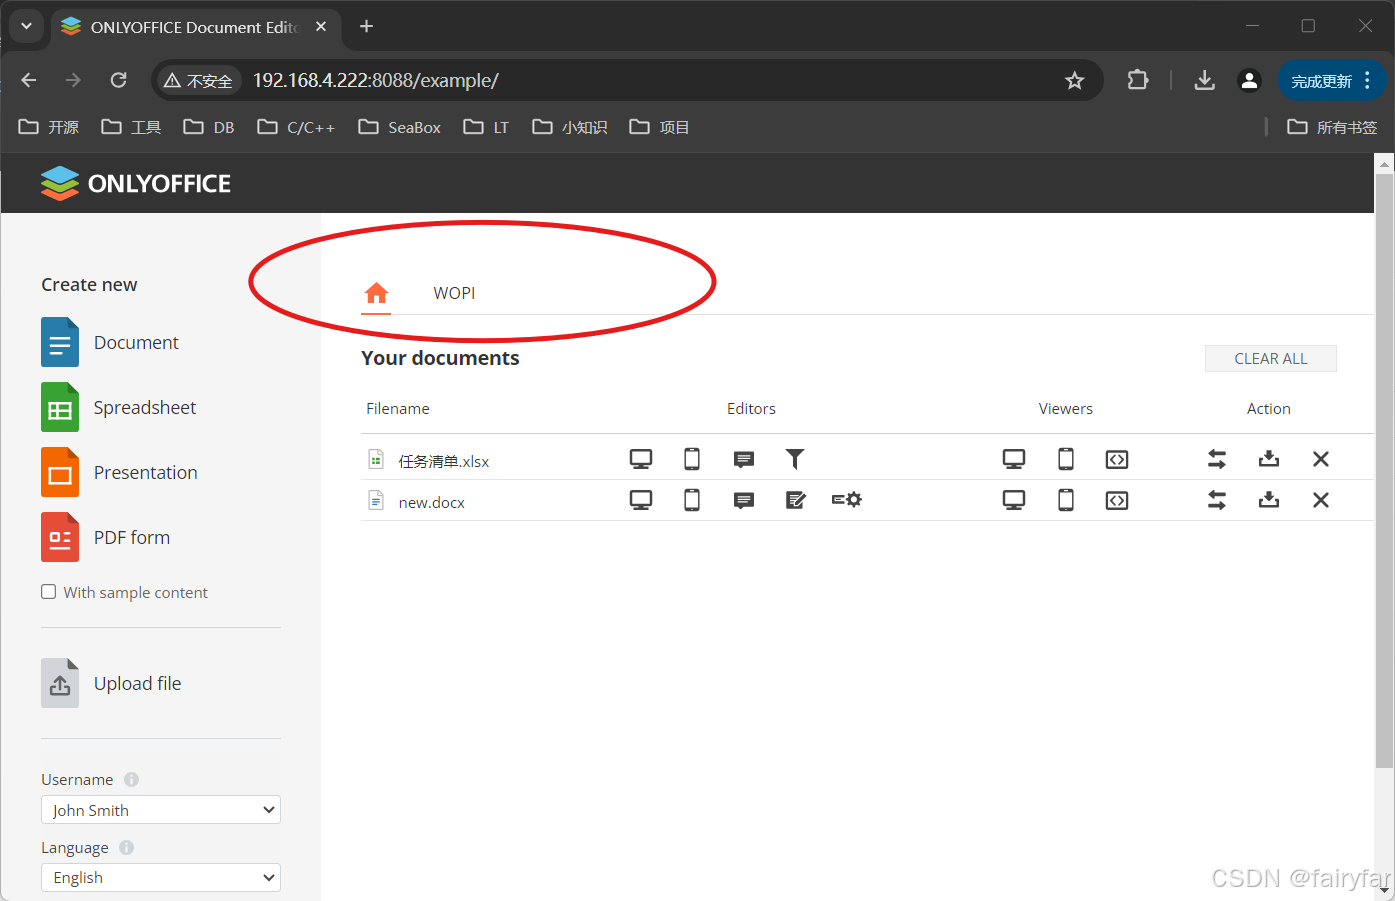Convert 任务清单.xlsx to another format

(1217, 458)
